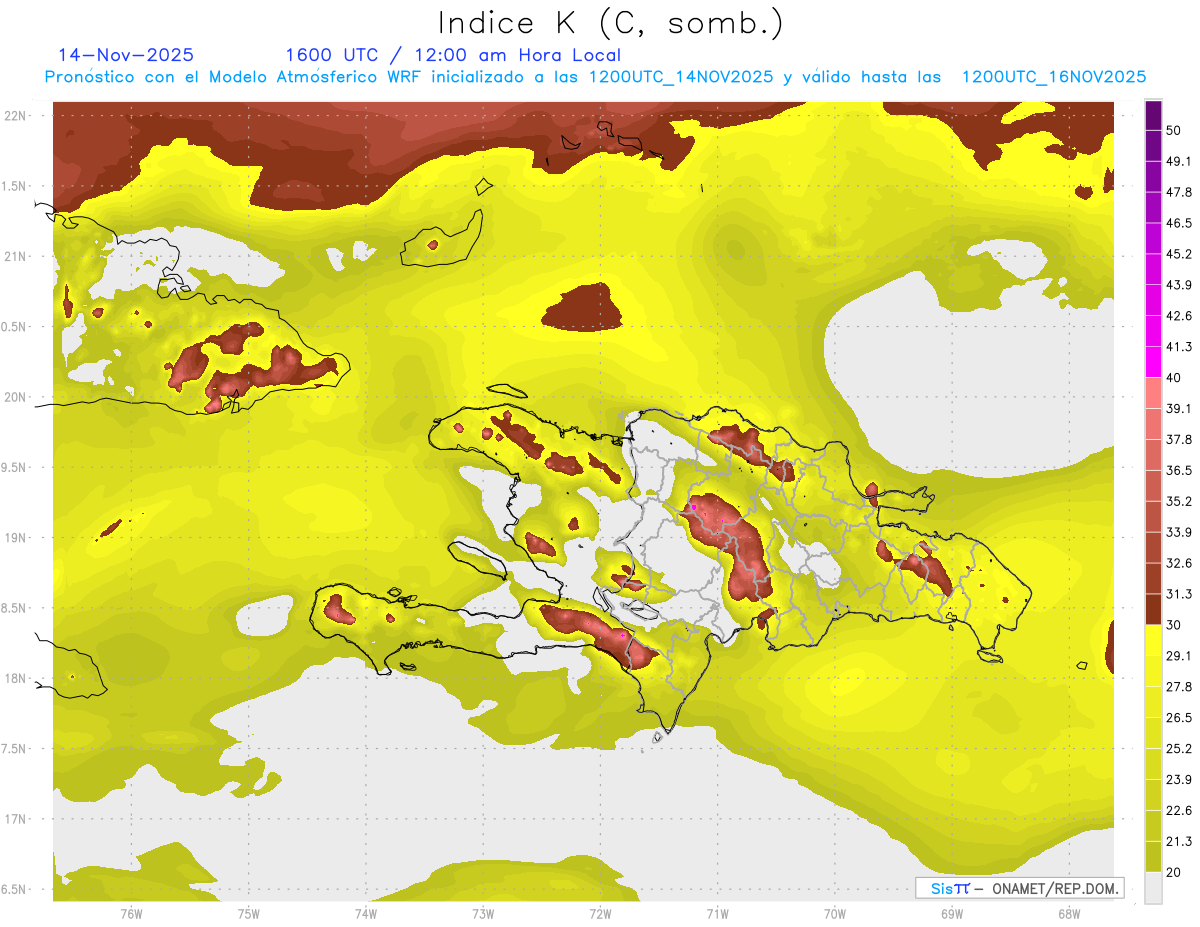This screenshot has width=1200, height=927.
Task: Click the "76W" longitude axis label
Action: pos(131,914)
